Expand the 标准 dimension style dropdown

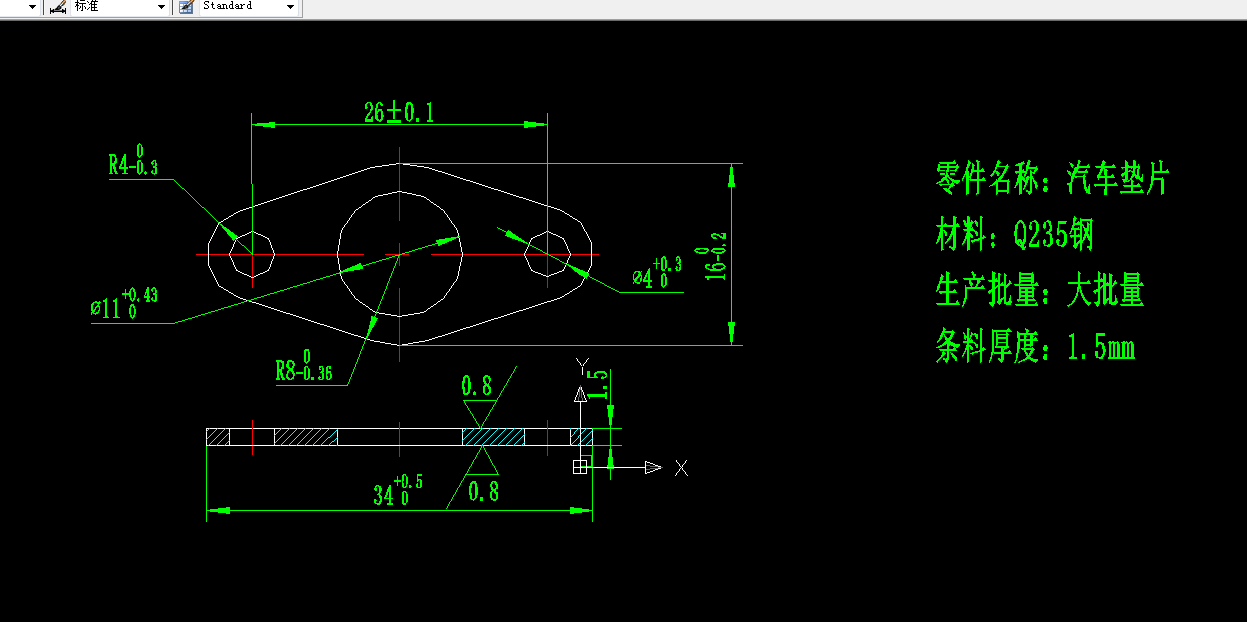point(162,7)
